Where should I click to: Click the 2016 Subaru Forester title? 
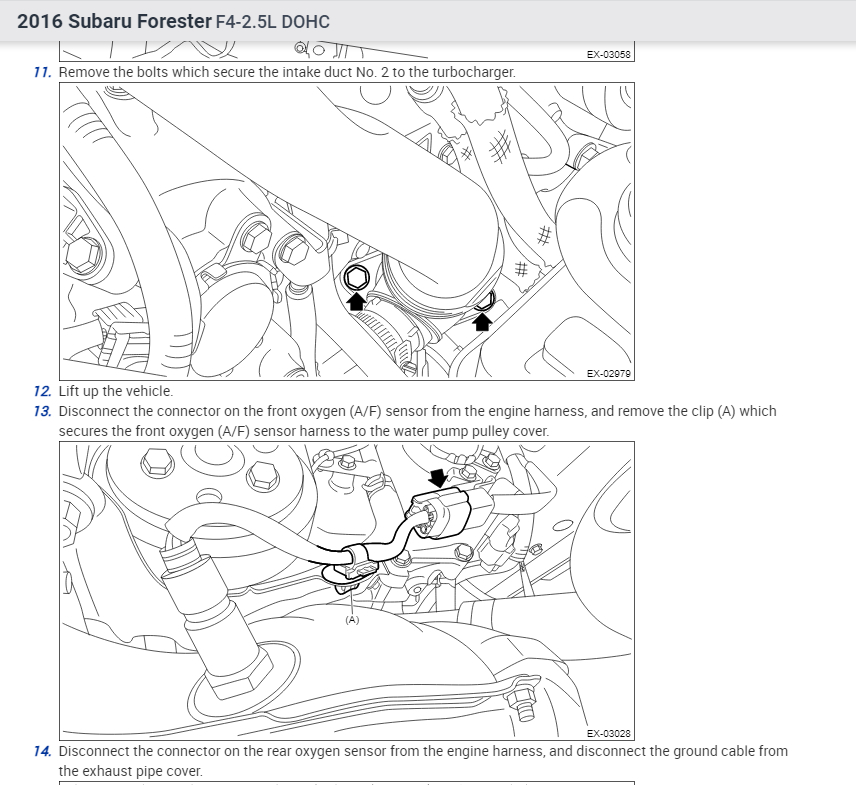click(114, 21)
